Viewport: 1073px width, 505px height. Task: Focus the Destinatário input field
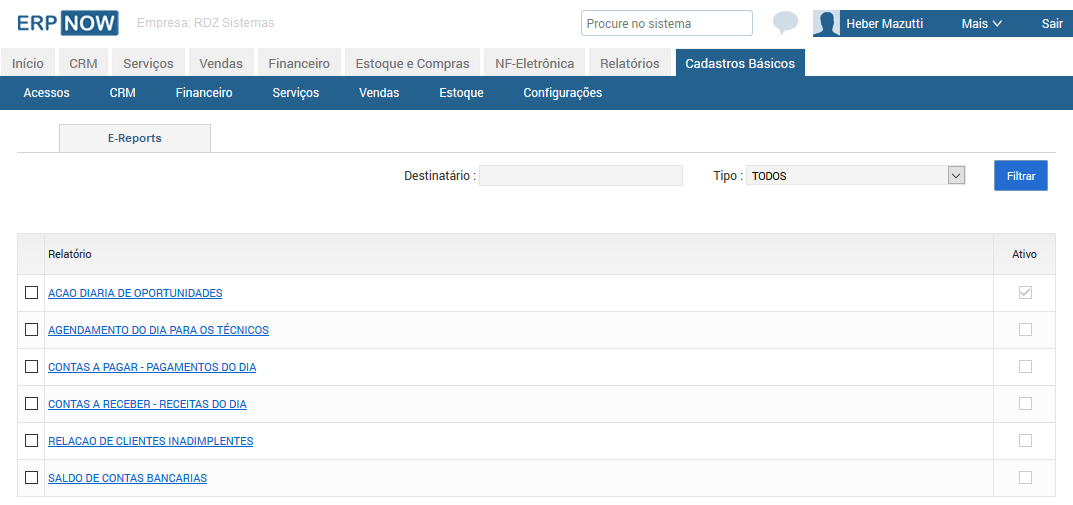coord(581,175)
